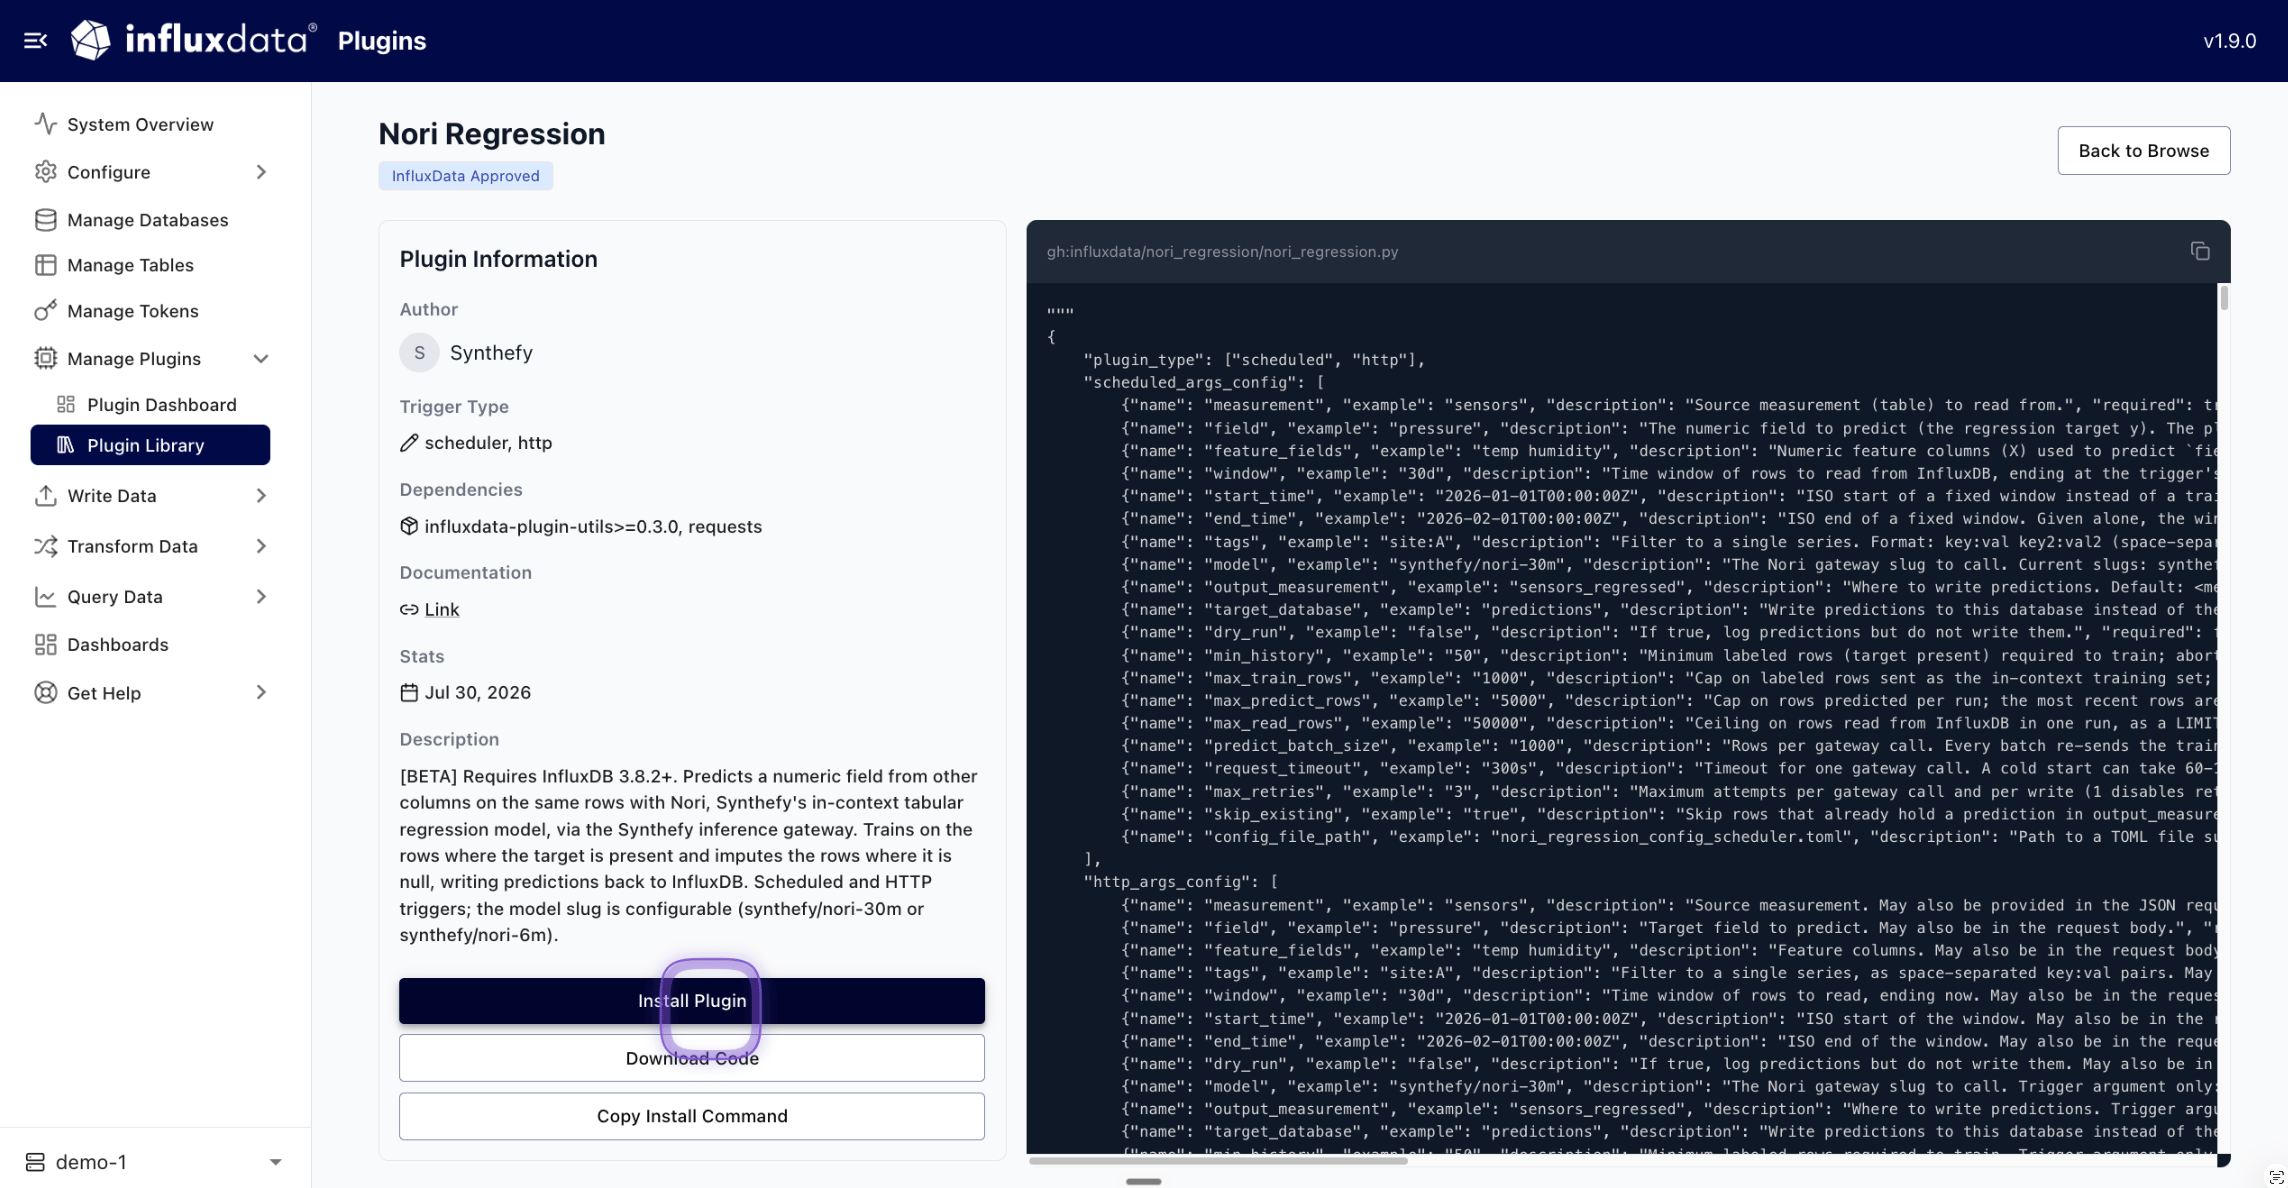Image resolution: width=2288 pixels, height=1188 pixels.
Task: Select Plugin Library item
Action: pos(150,445)
